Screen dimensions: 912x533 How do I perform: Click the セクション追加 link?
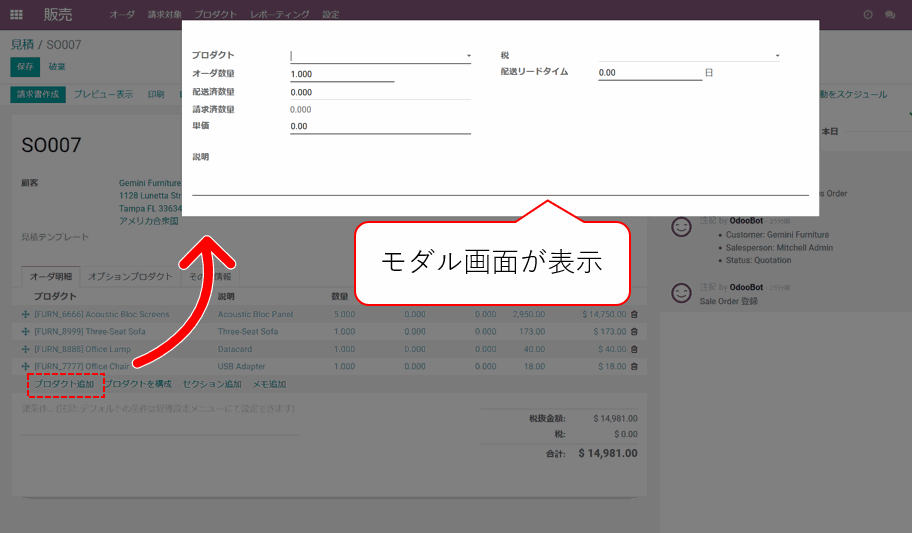coord(212,384)
